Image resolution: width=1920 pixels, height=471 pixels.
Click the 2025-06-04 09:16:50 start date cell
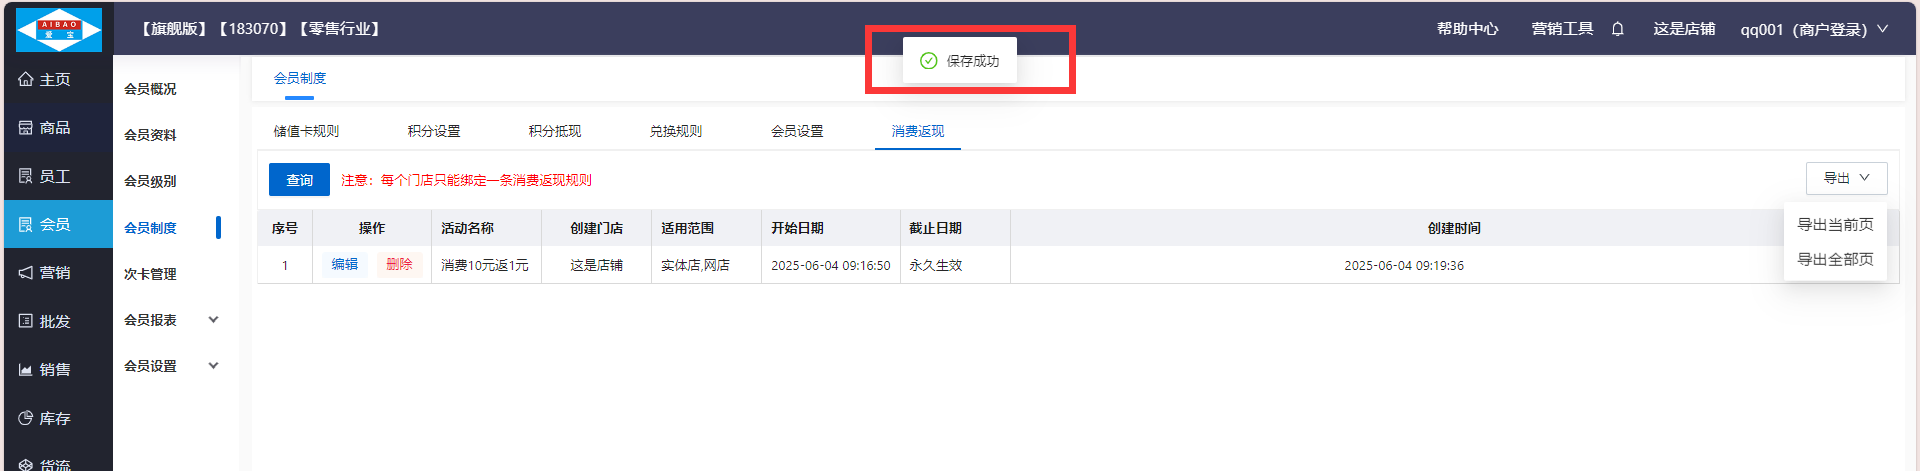coord(830,265)
